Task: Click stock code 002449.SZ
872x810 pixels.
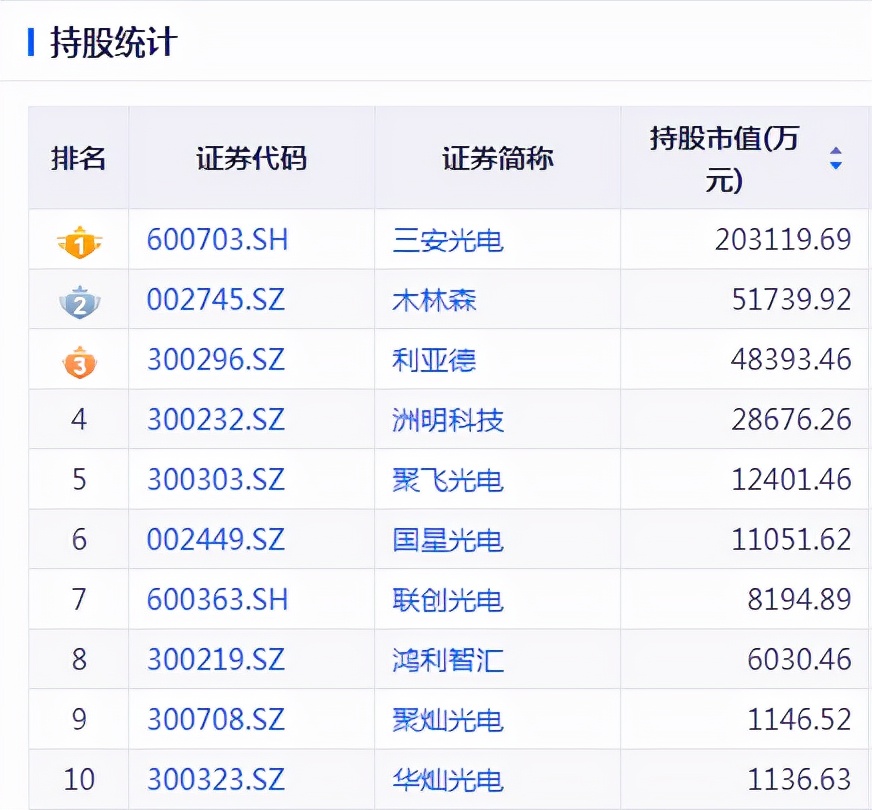Action: [216, 540]
